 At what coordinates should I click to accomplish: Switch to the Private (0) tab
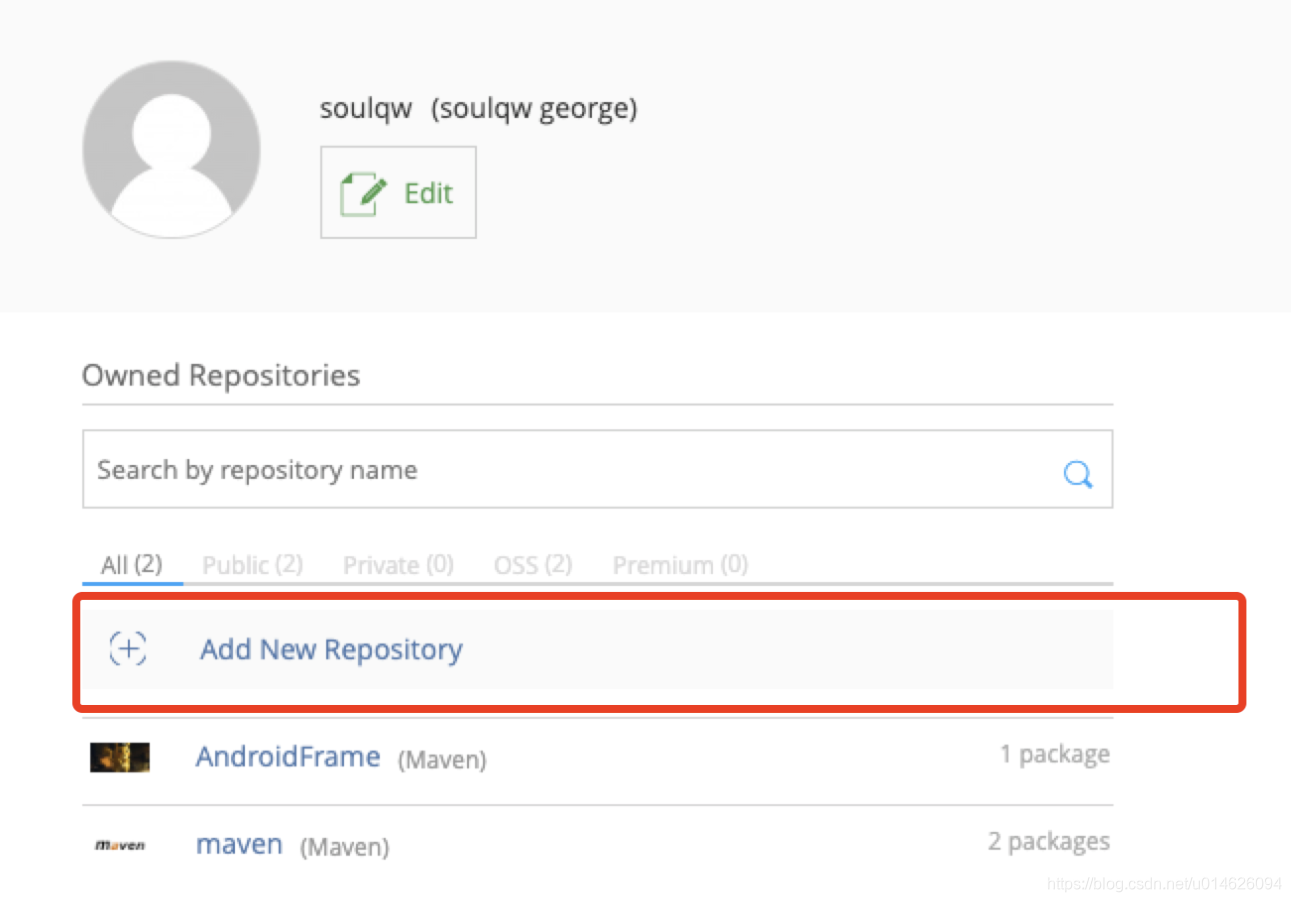click(398, 565)
